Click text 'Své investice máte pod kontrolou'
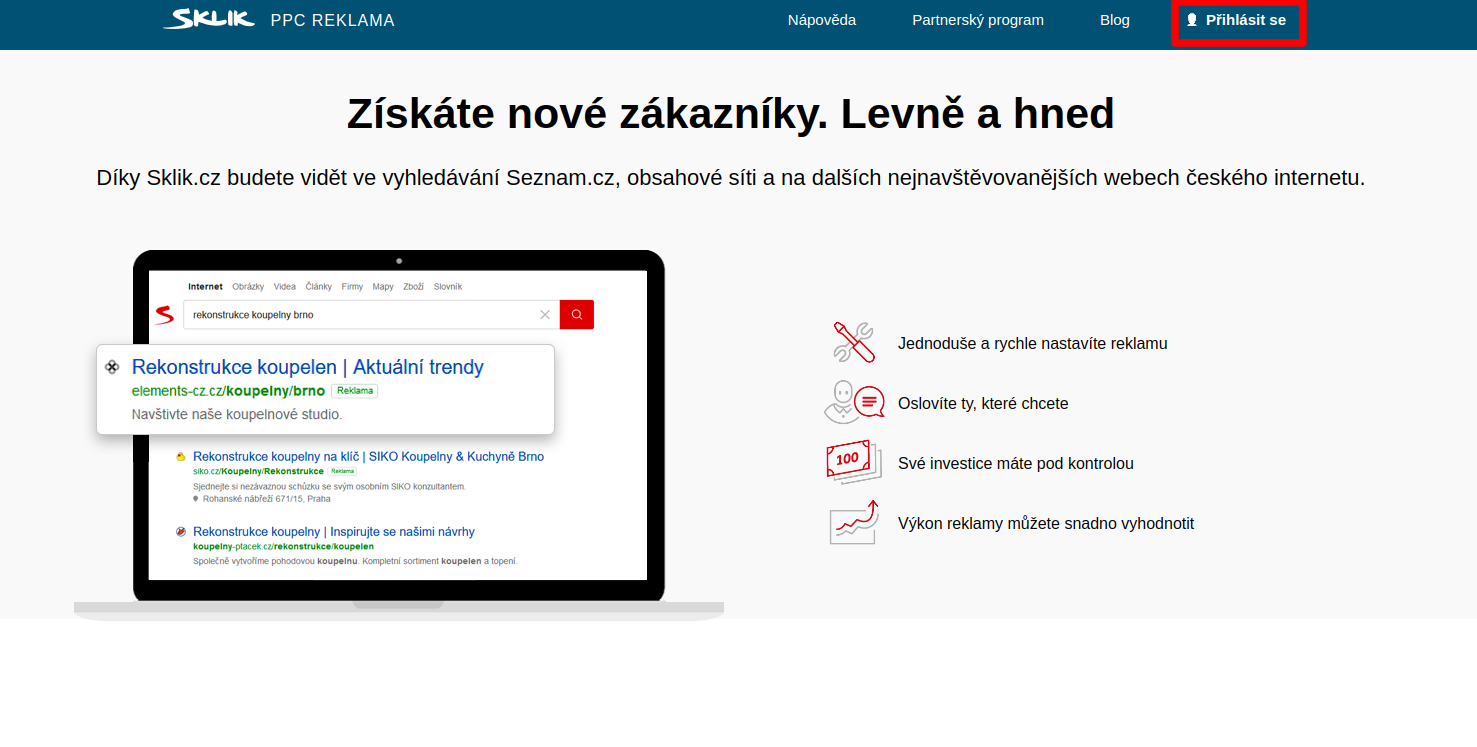The width and height of the screenshot is (1477, 747). click(1016, 463)
